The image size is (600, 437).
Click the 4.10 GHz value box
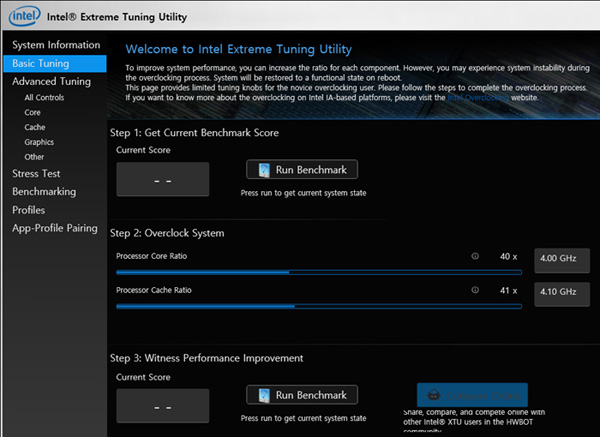point(562,294)
